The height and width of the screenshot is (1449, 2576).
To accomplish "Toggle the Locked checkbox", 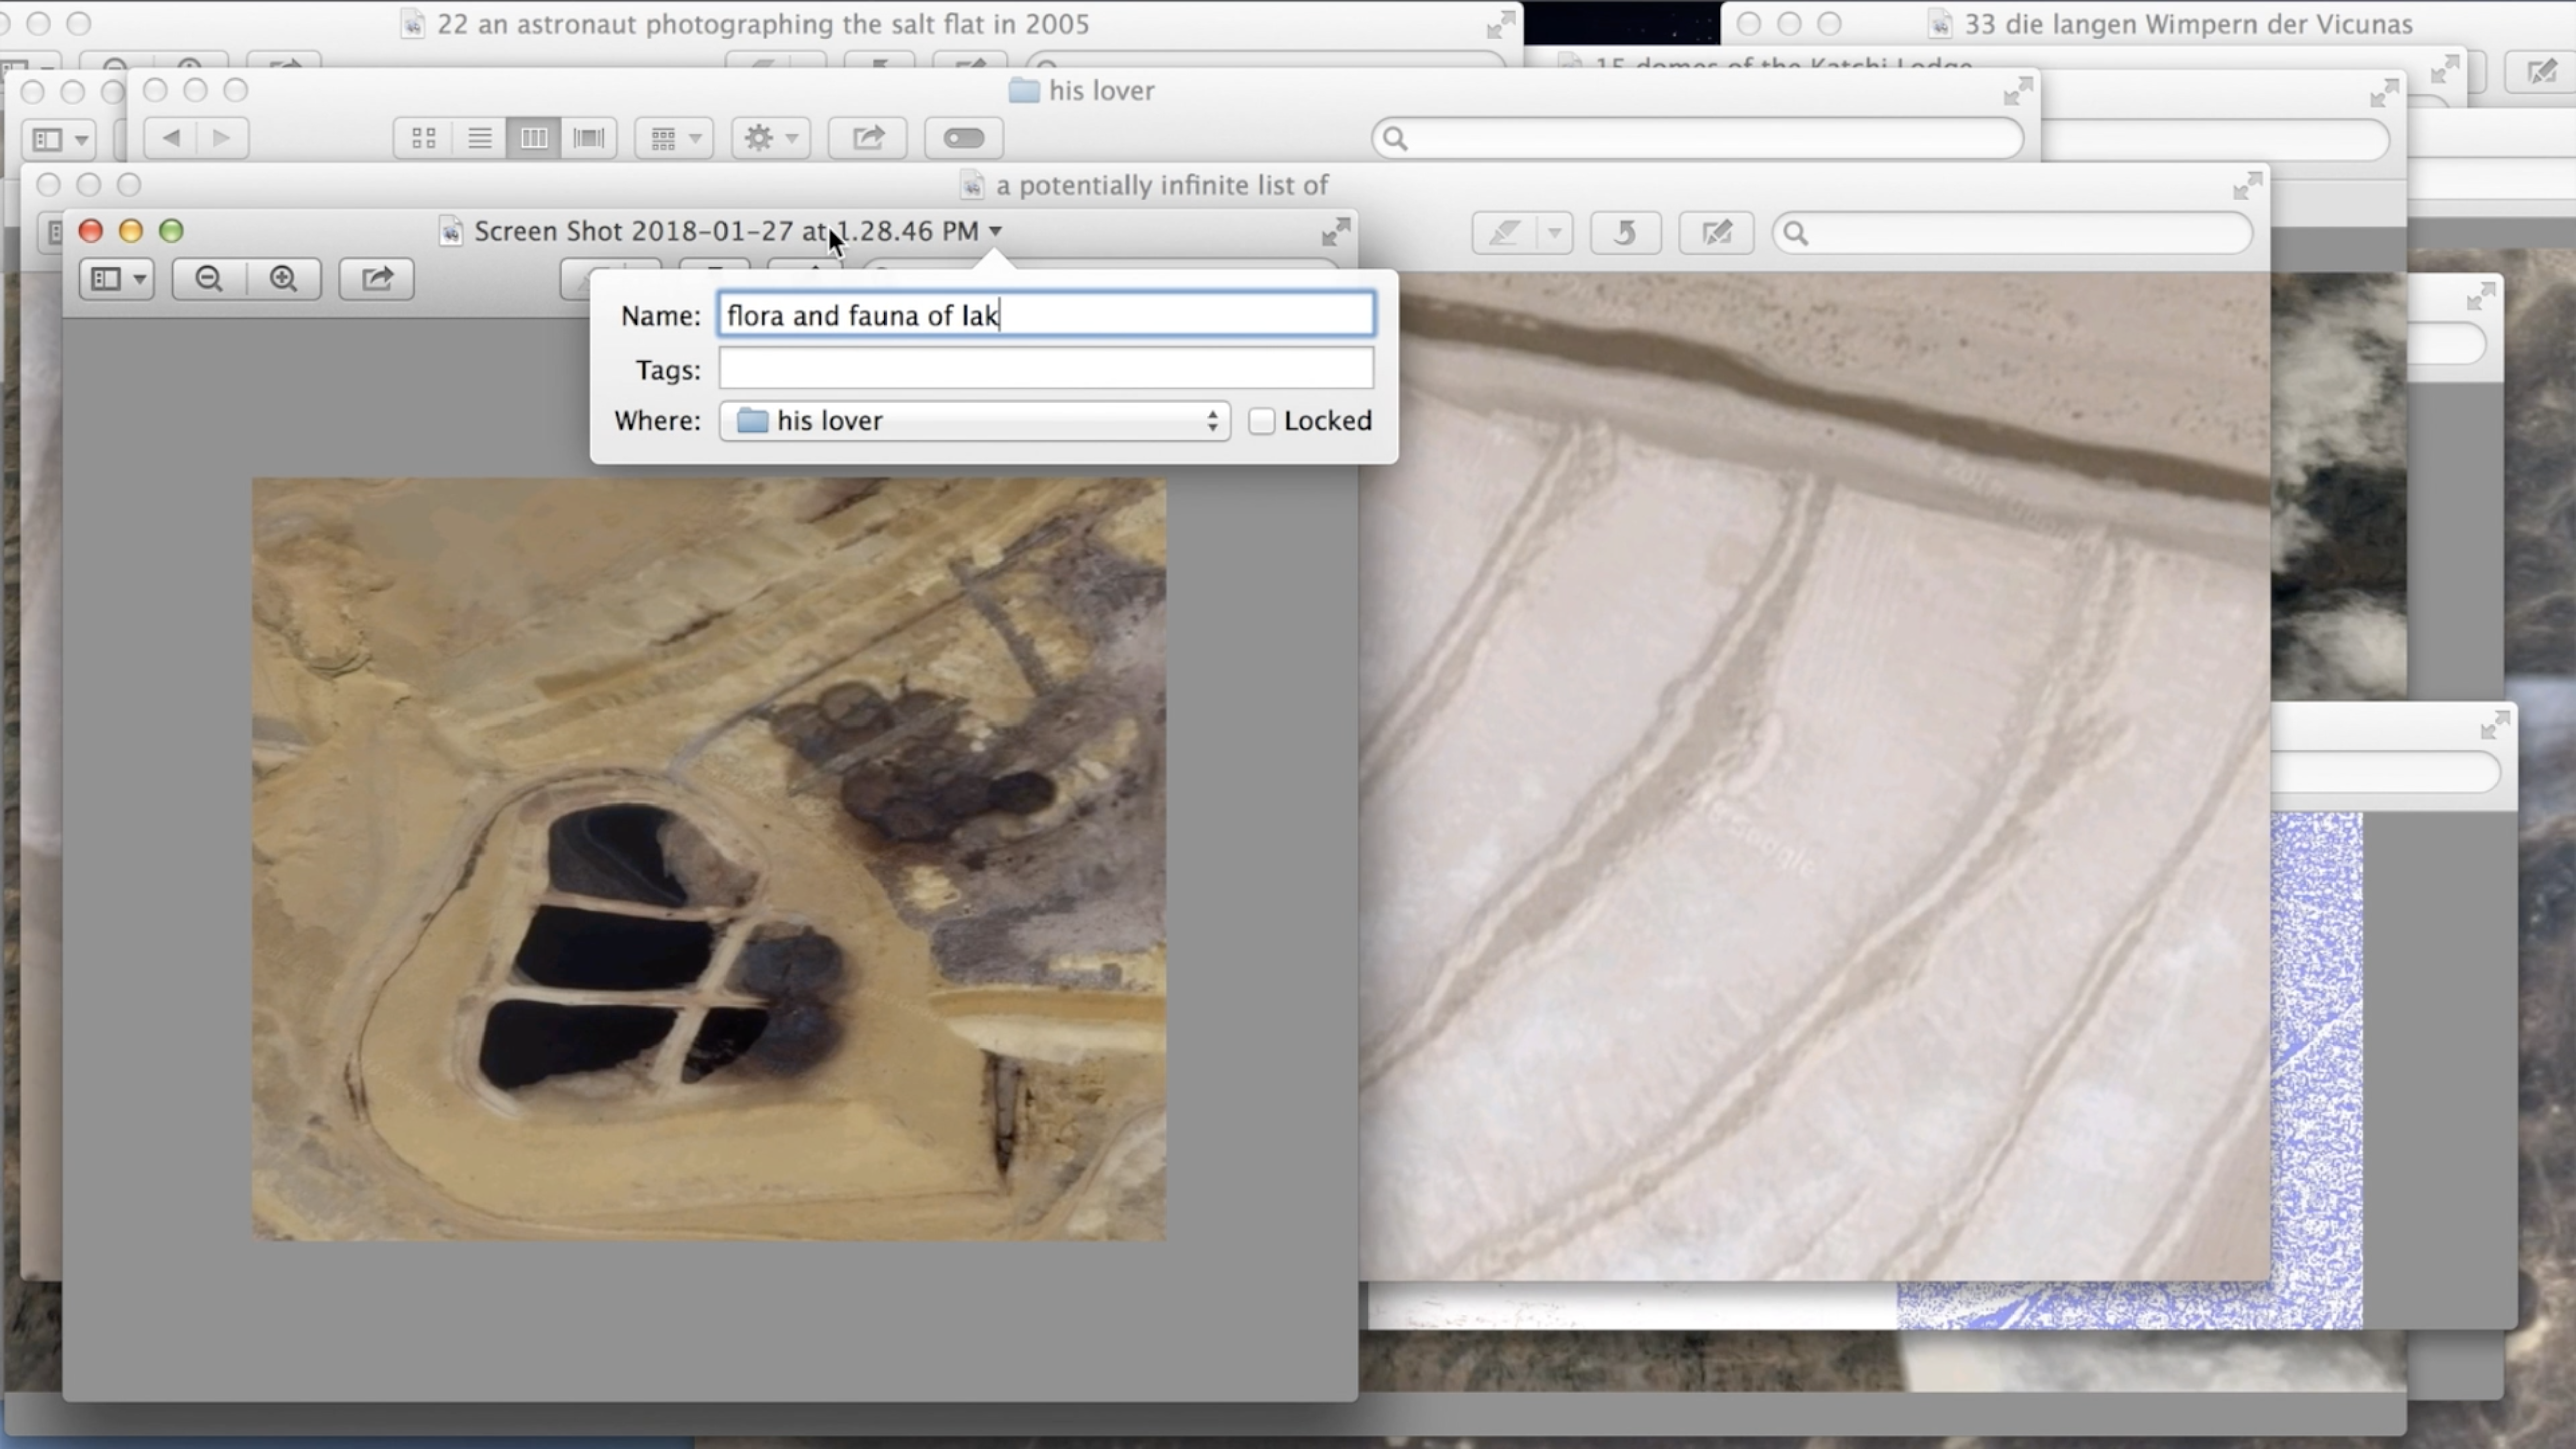I will pos(1261,421).
